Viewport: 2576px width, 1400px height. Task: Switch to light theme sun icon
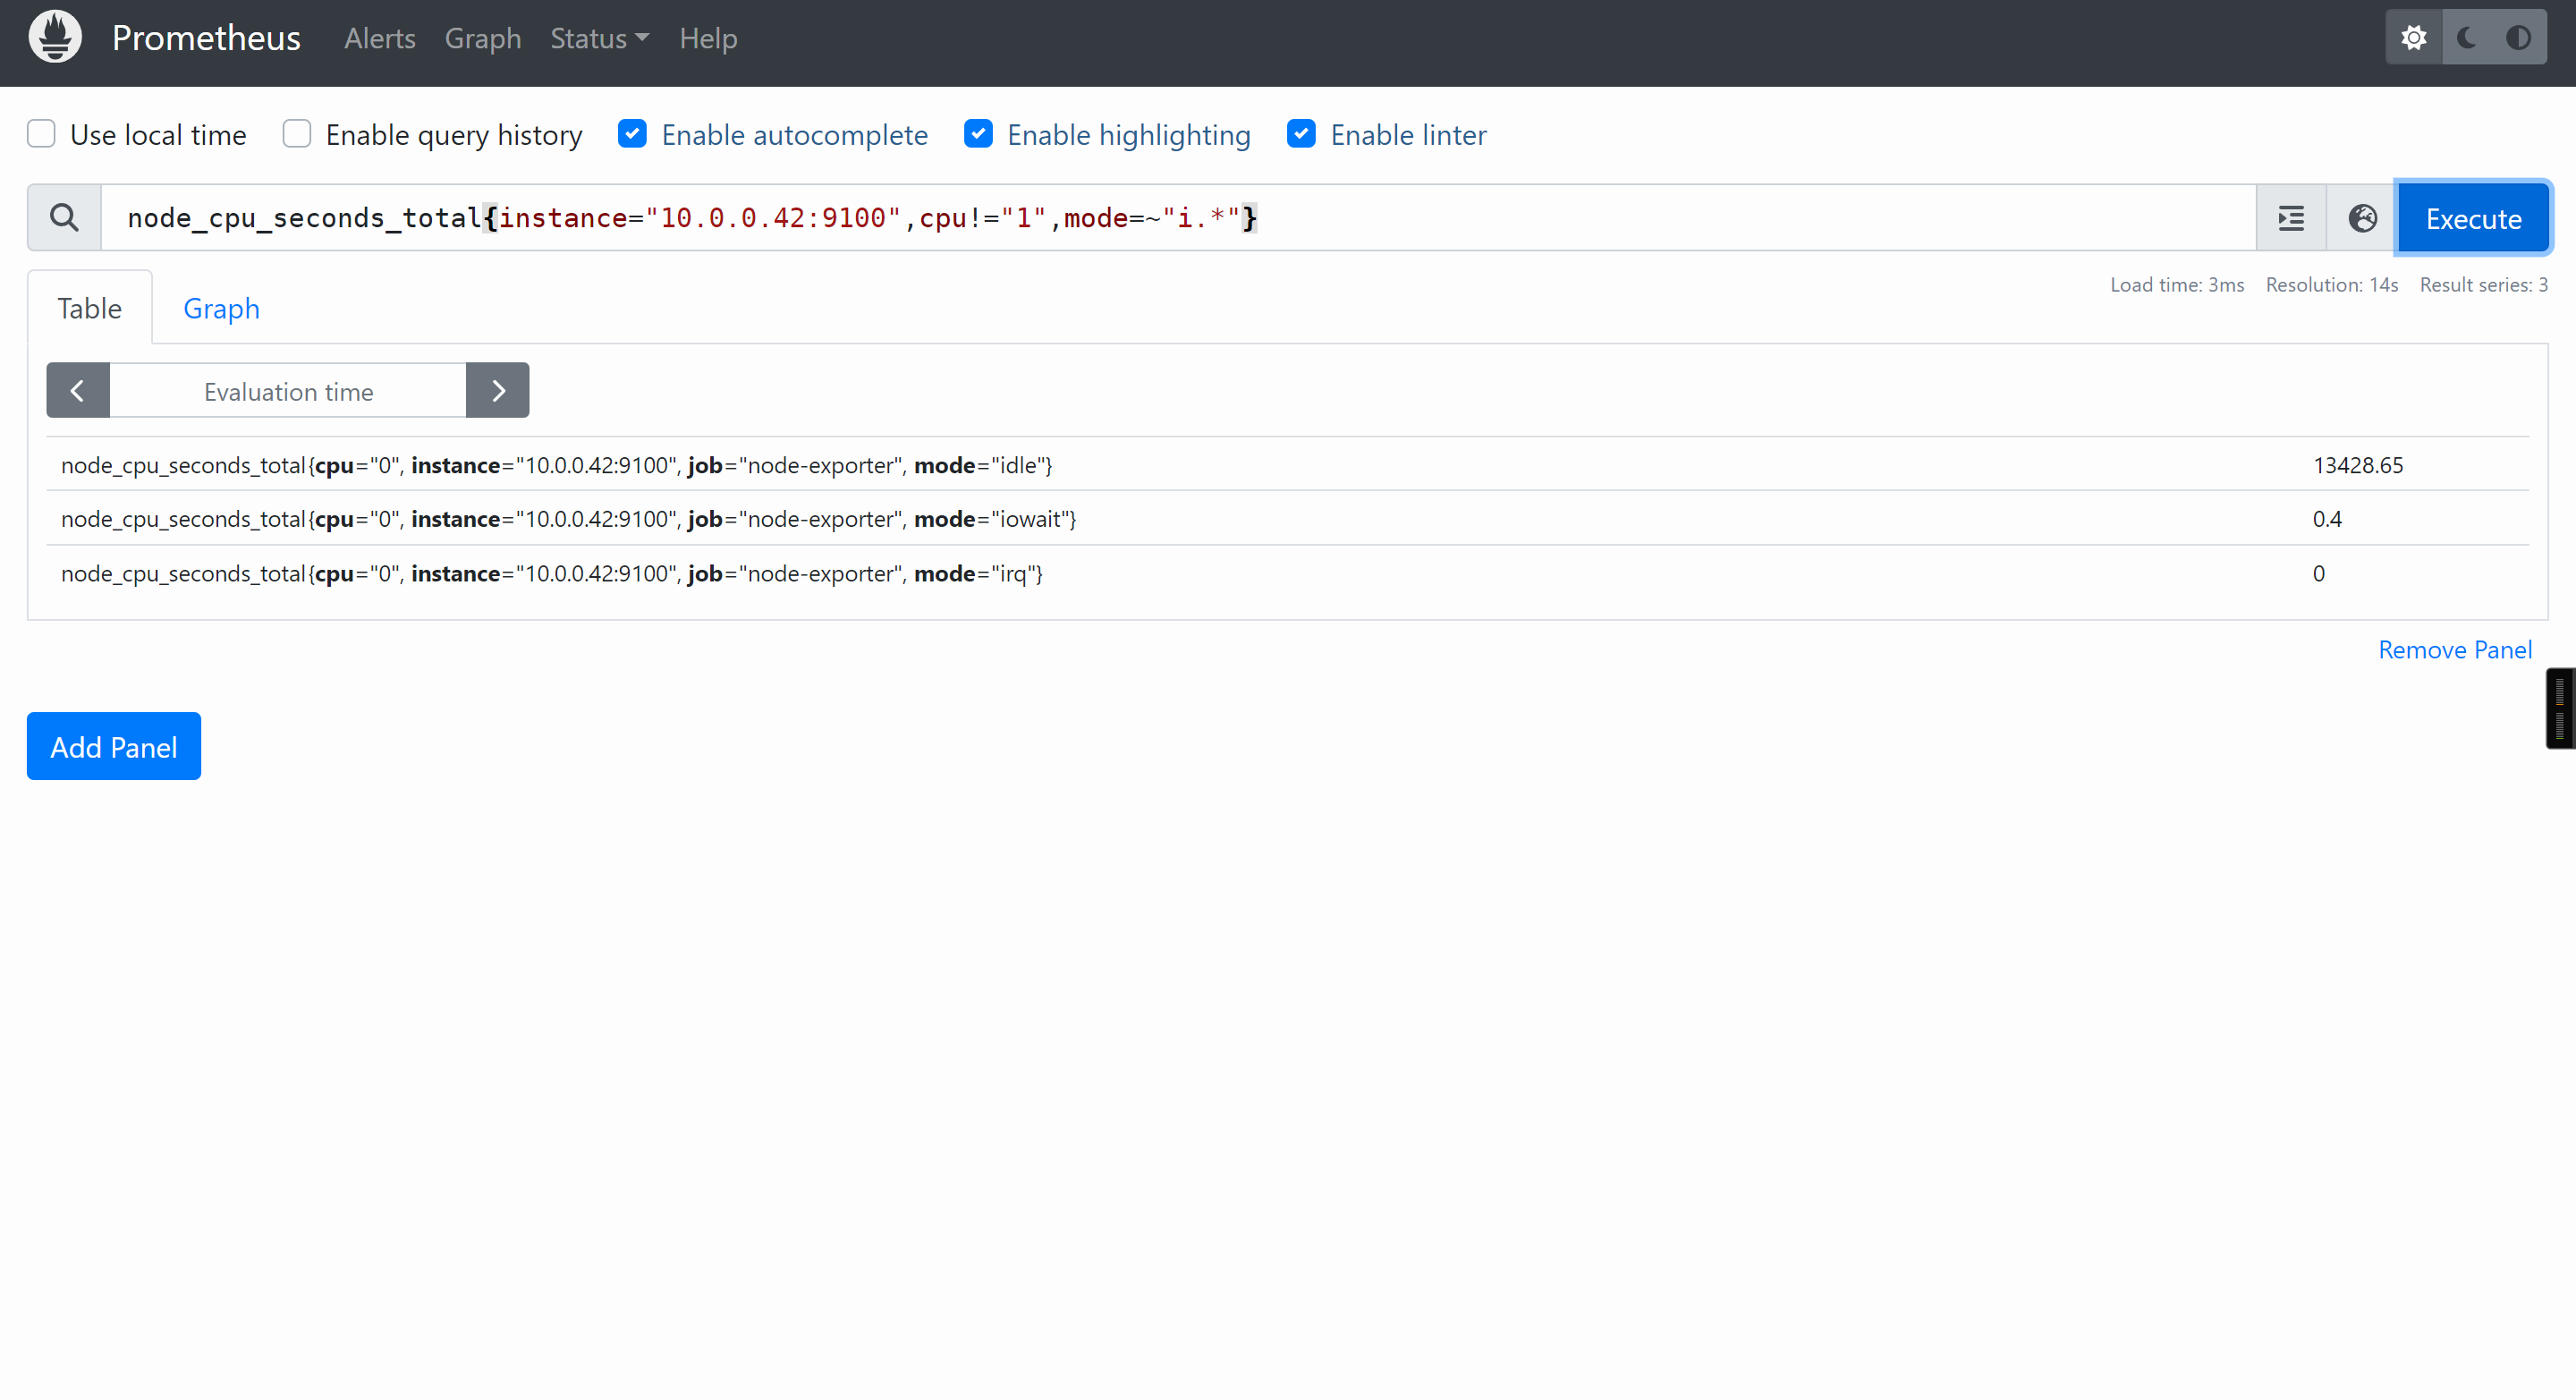pyautogui.click(x=2414, y=38)
